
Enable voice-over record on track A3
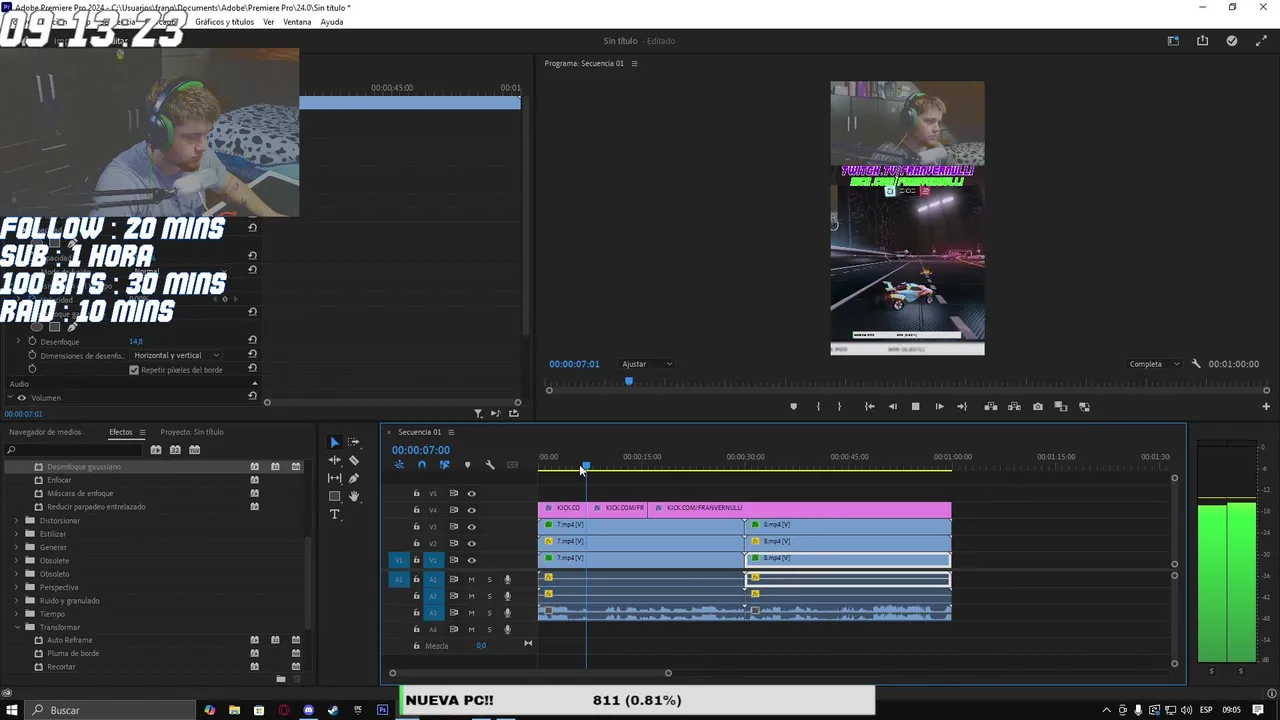507,613
